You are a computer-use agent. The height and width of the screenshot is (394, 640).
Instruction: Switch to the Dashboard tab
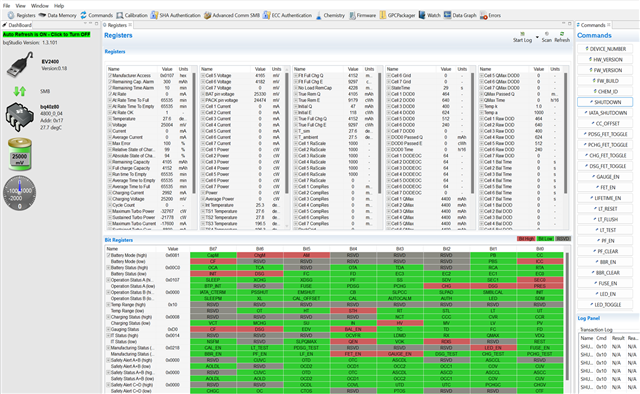point(17,25)
